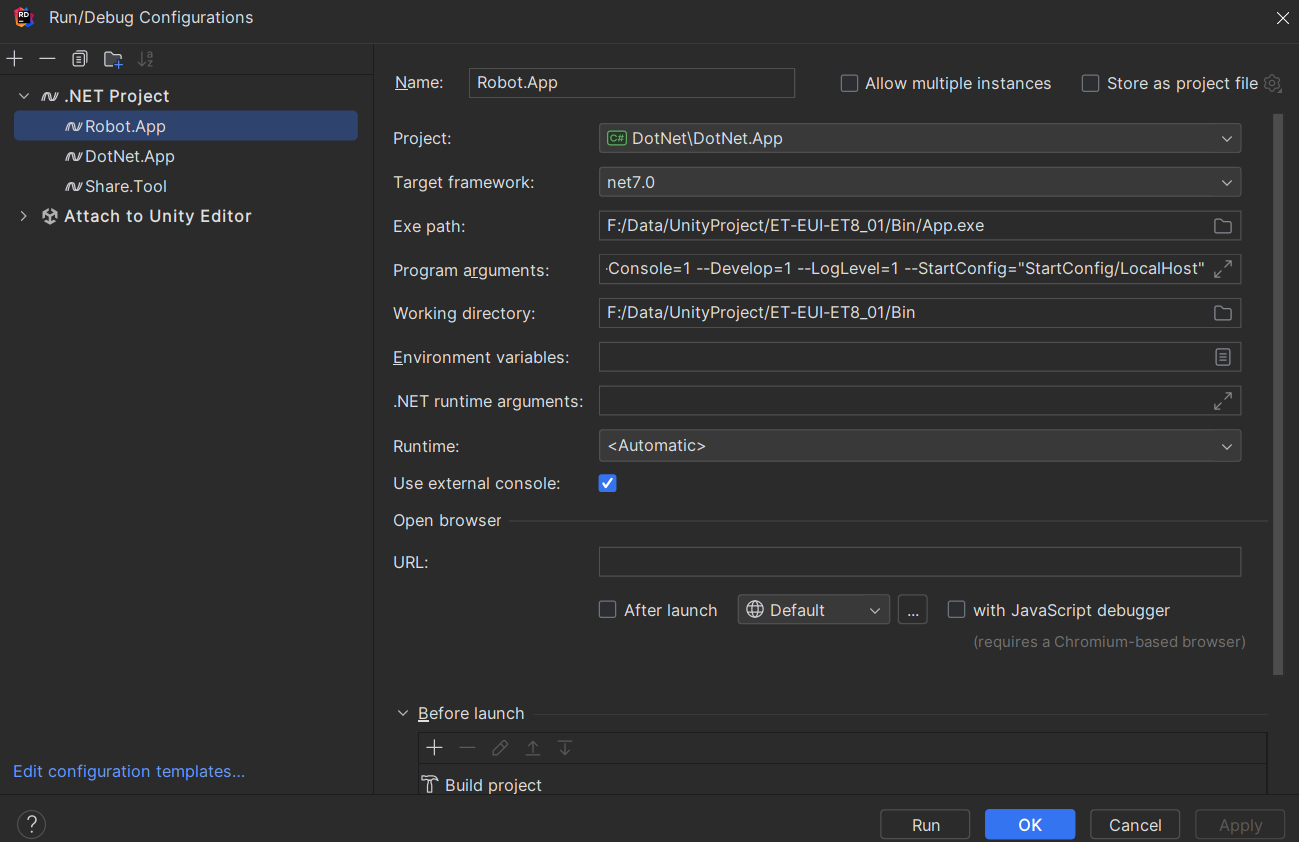Viewport: 1299px width, 842px height.
Task: Create a new configuration folder
Action: [113, 59]
